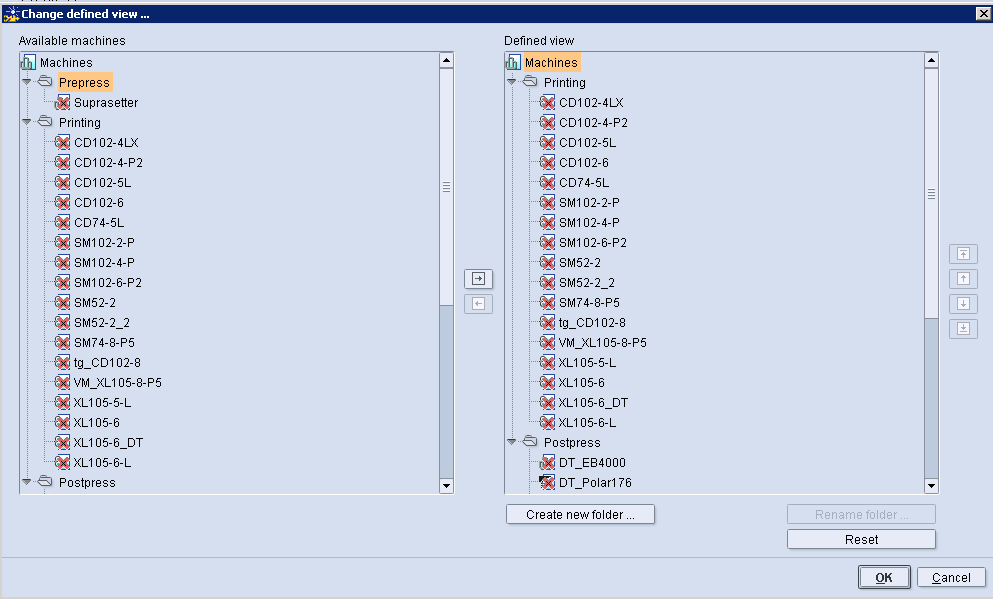This screenshot has height=599, width=993.
Task: Click the CD102-4LX machine icon in Defined view
Action: (x=547, y=102)
